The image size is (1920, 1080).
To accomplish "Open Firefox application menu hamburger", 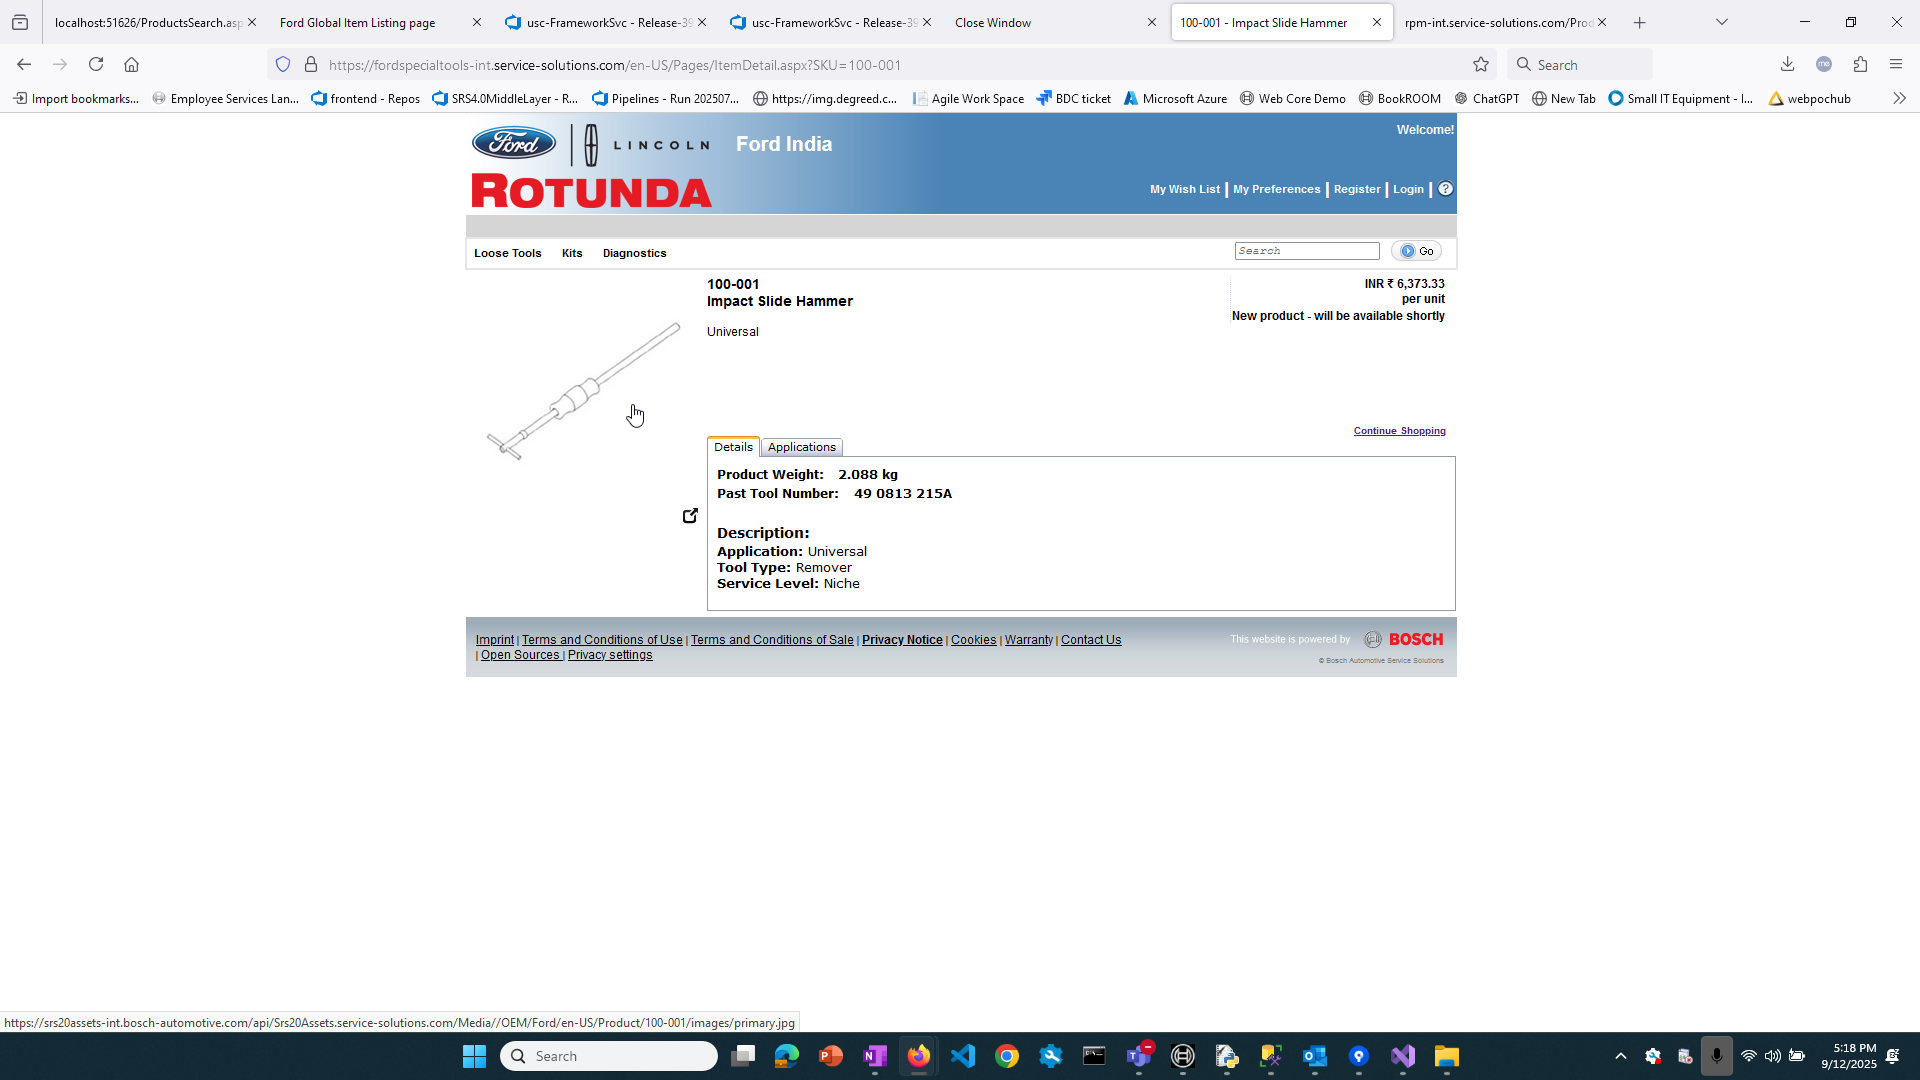I will (1896, 65).
